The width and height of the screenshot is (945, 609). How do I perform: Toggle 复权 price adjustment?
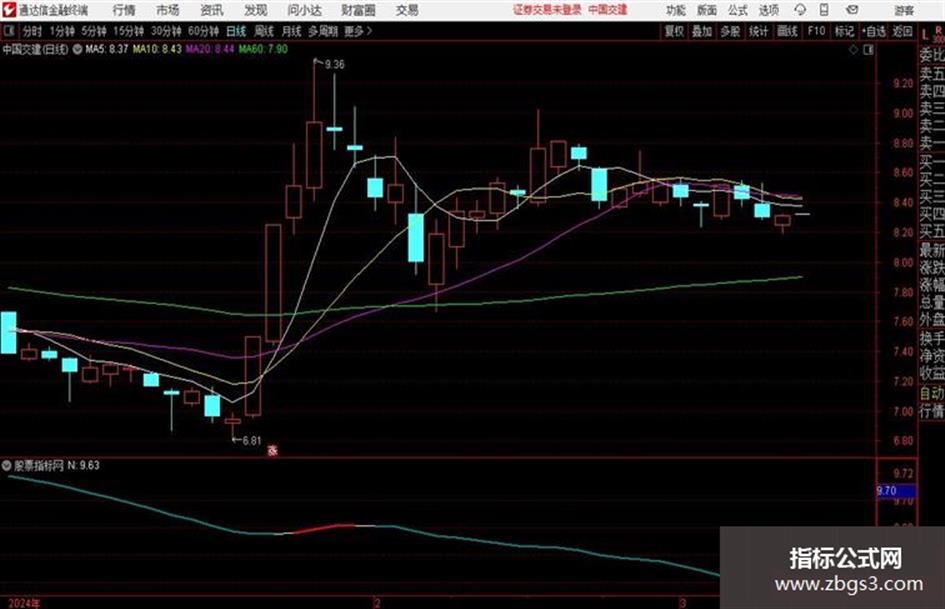pos(674,31)
